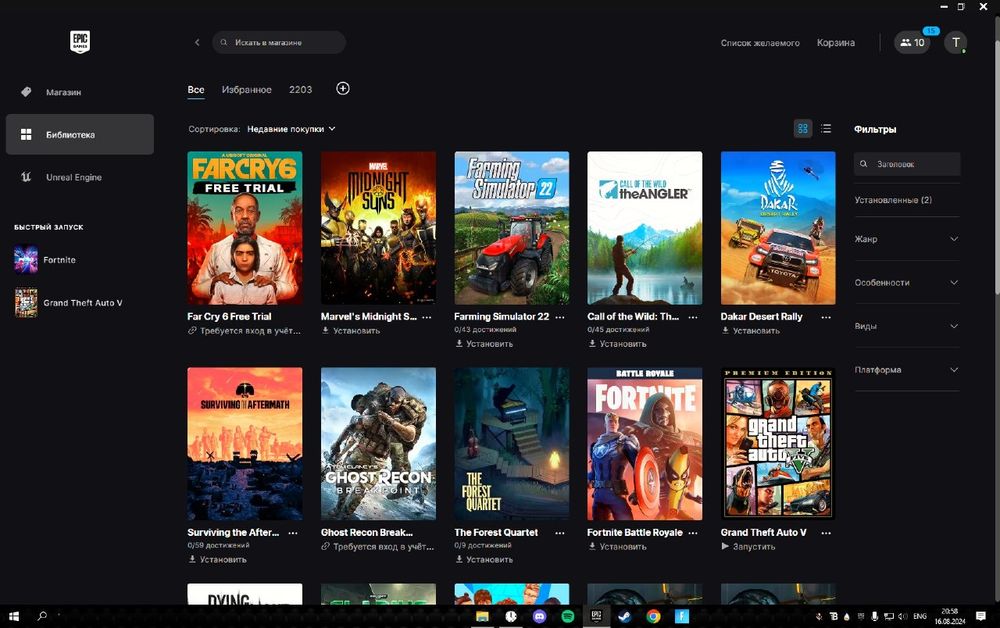Open the Список желаемого wishlist link
This screenshot has height=628, width=1000.
[760, 43]
